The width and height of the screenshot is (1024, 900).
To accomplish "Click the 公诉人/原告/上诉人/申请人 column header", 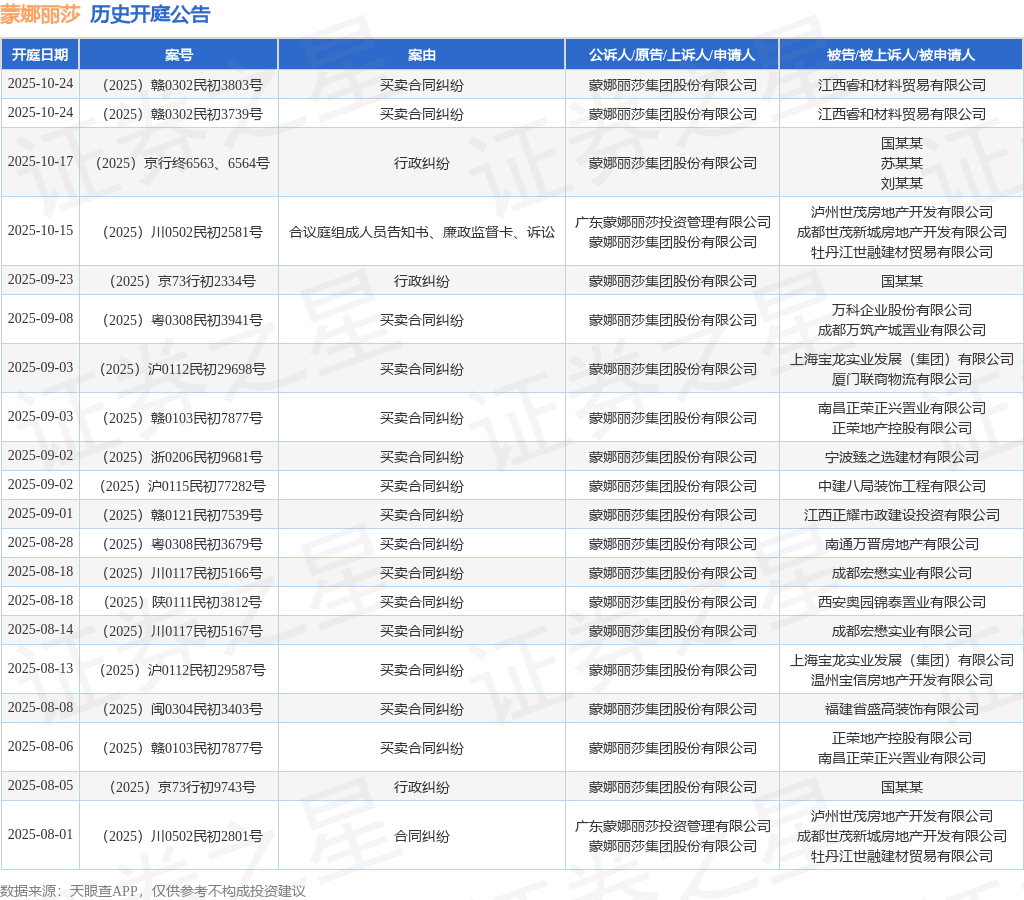I will (672, 55).
